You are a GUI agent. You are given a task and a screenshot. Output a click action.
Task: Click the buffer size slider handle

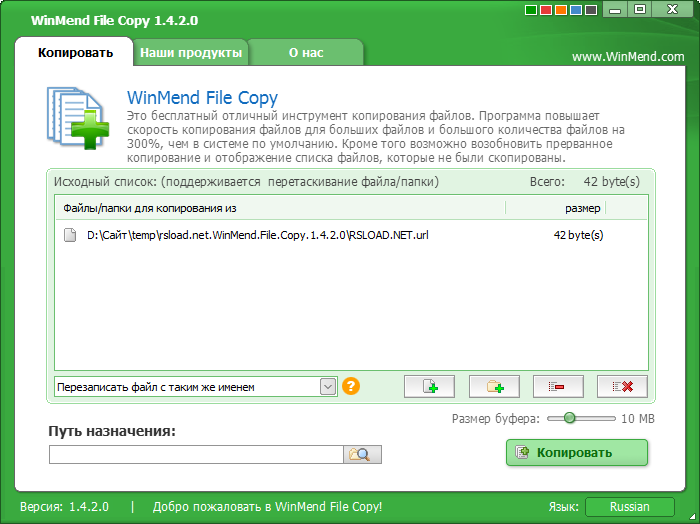click(569, 418)
